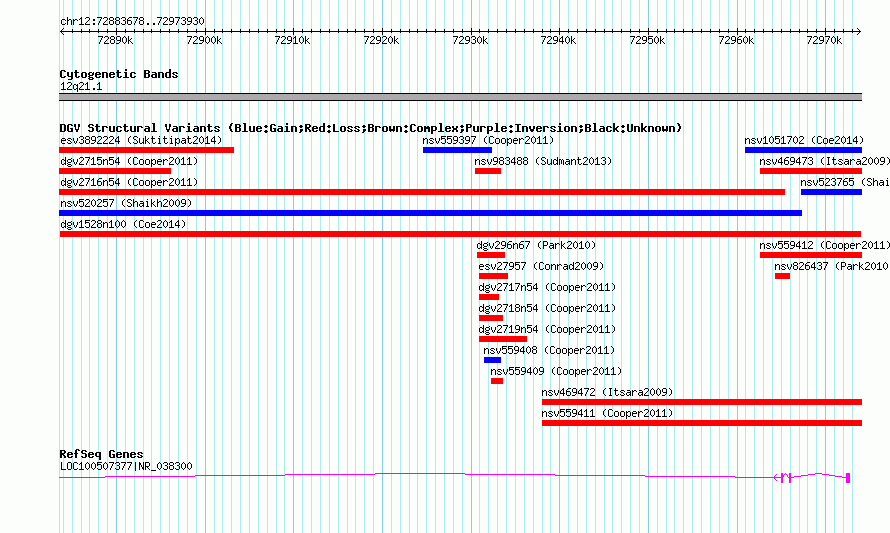Open nsv469473 (Itsara2009) variant label

pos(824,161)
